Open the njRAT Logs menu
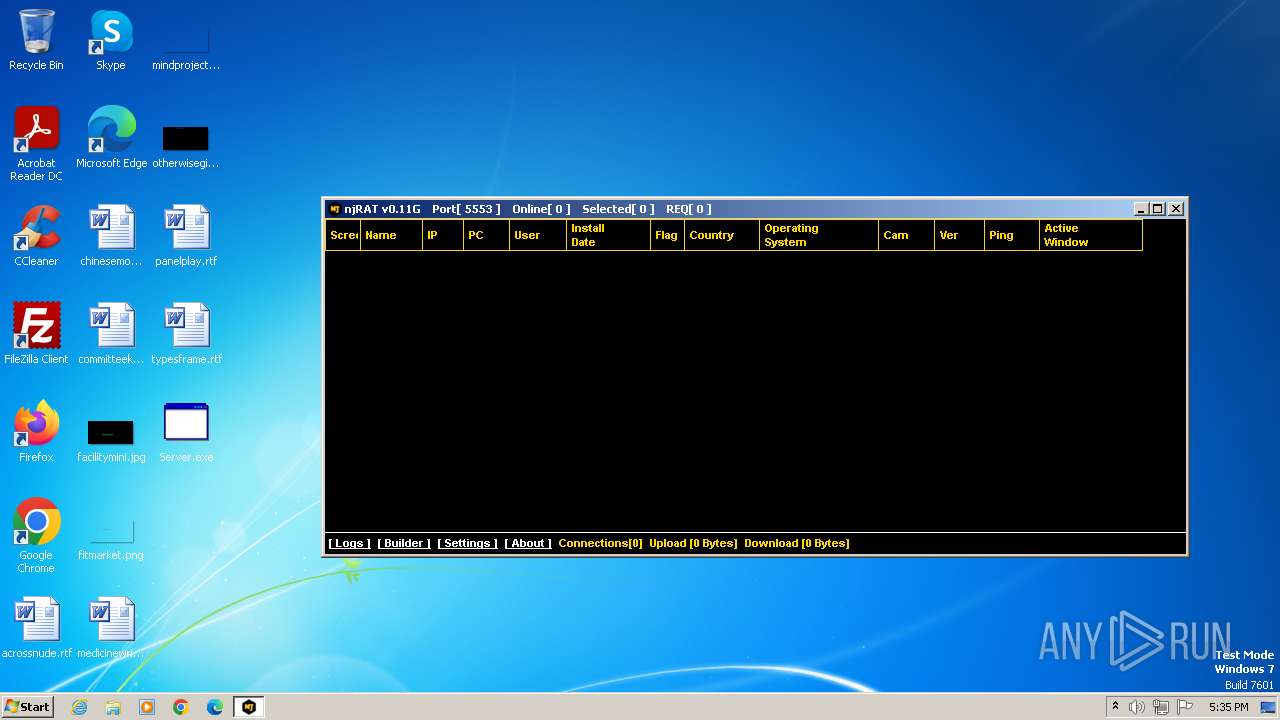The height and width of the screenshot is (720, 1280). tap(349, 543)
